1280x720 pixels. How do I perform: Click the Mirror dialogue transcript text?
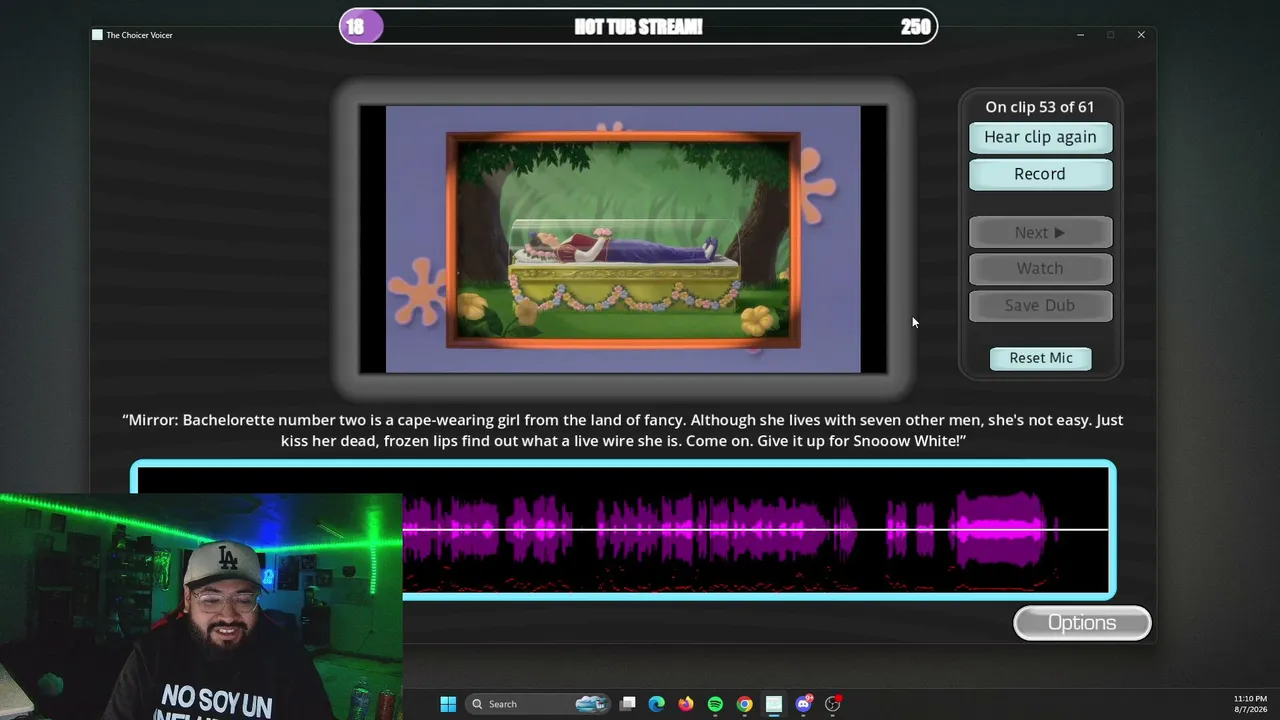623,430
